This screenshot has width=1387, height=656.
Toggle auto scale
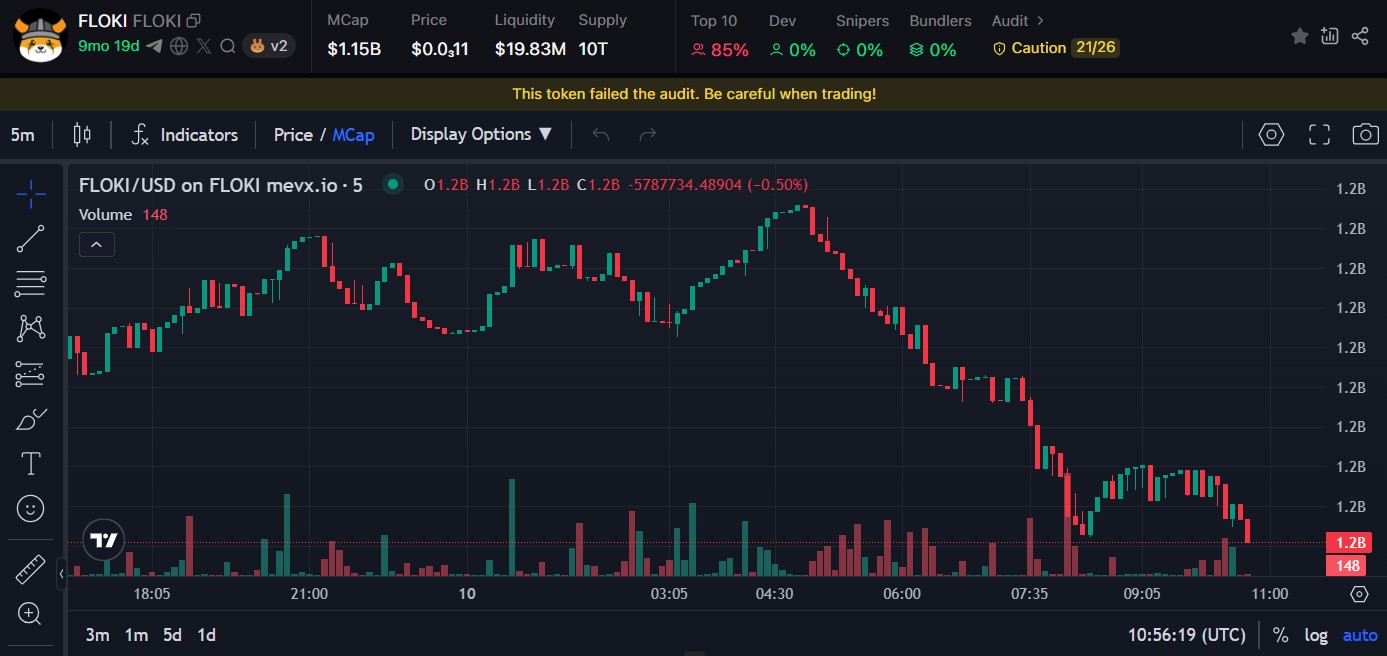click(x=1360, y=635)
